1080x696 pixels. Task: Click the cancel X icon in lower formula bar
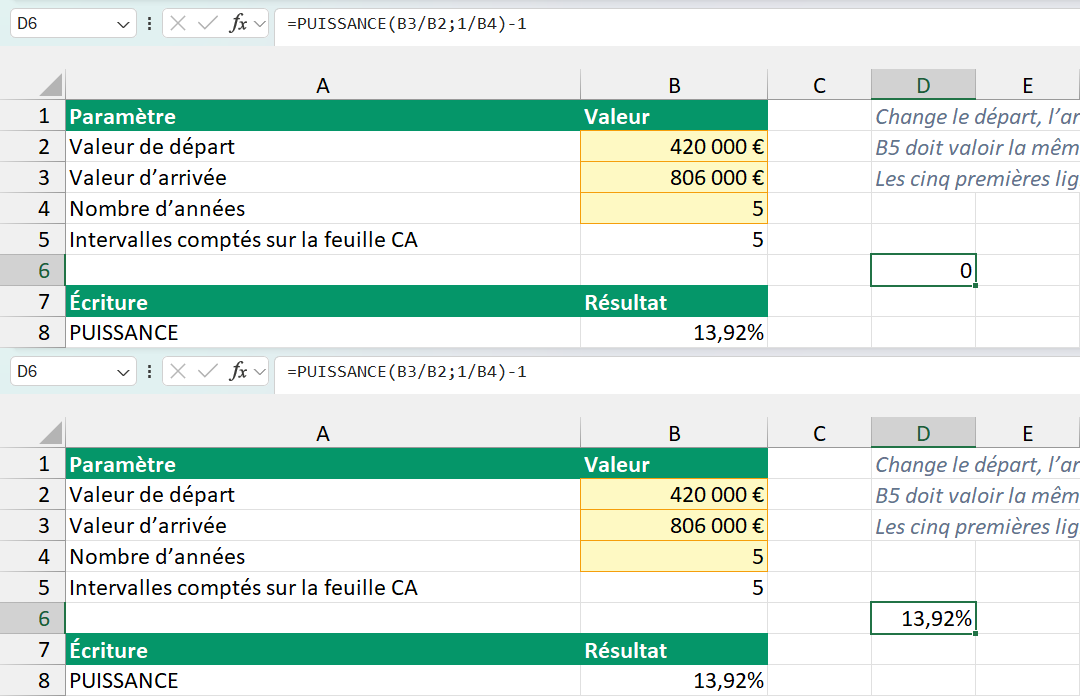pos(178,372)
